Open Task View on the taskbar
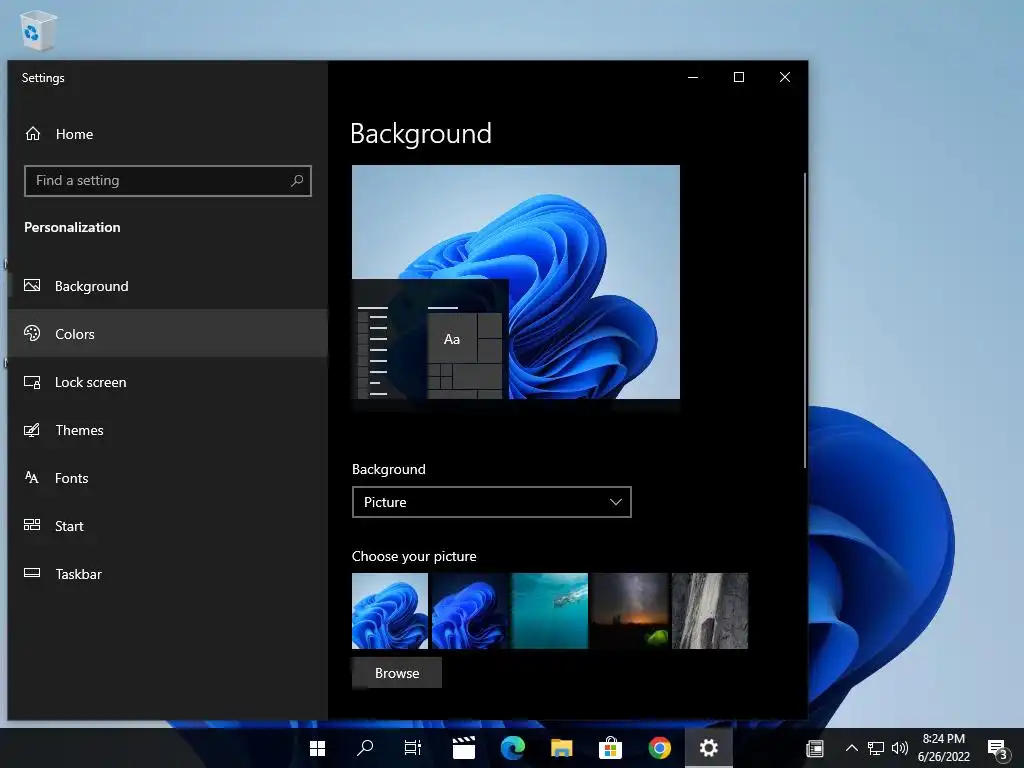 click(x=413, y=748)
